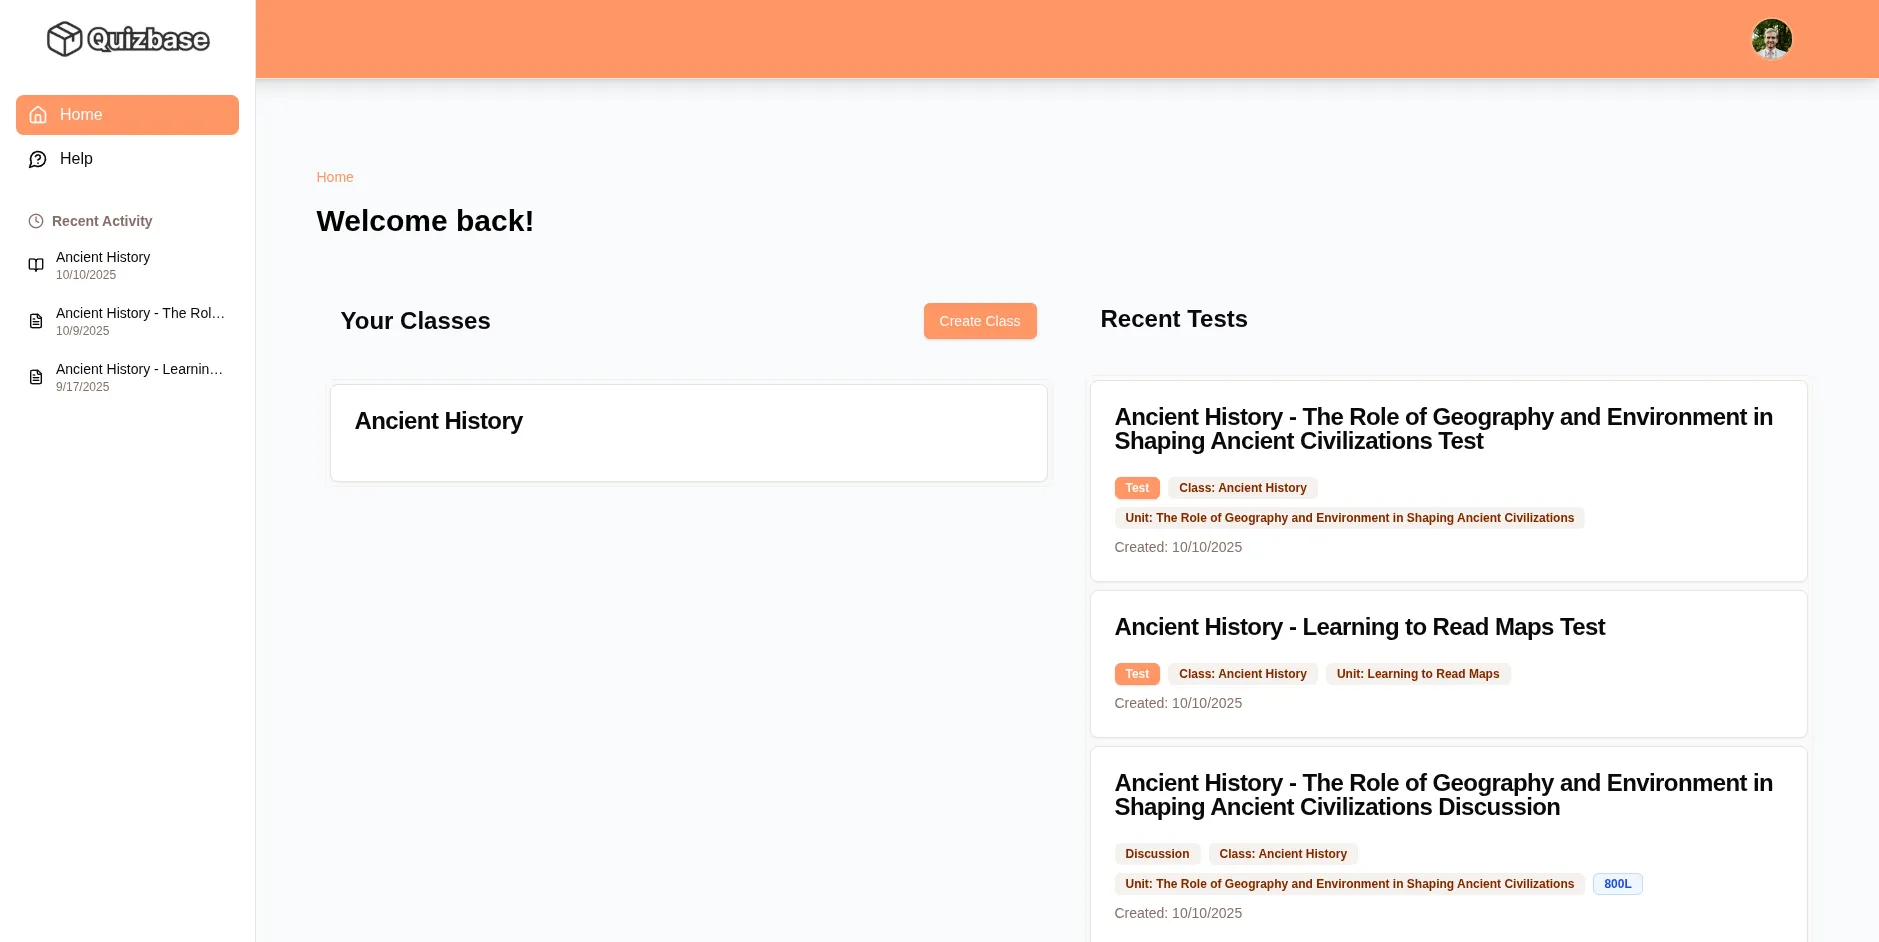The image size is (1879, 942).
Task: Select the Home sidebar menu item
Action: pyautogui.click(x=127, y=115)
